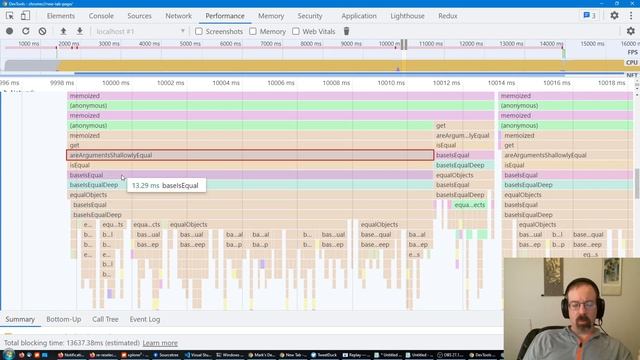Toggle the device toolbar icon
Image resolution: width=640 pixels, height=360 pixels.
click(25, 16)
